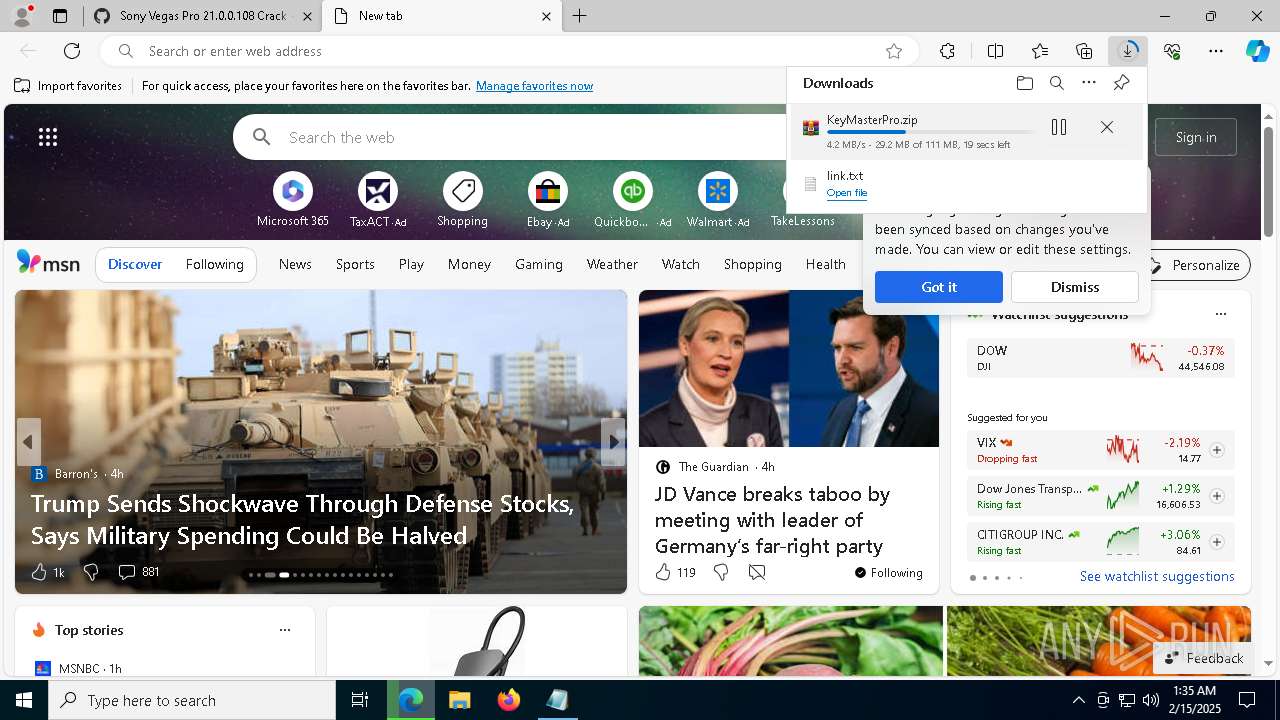Pause the KeyMasterPro.zip download
Viewport: 1280px width, 720px height.
pyautogui.click(x=1059, y=127)
